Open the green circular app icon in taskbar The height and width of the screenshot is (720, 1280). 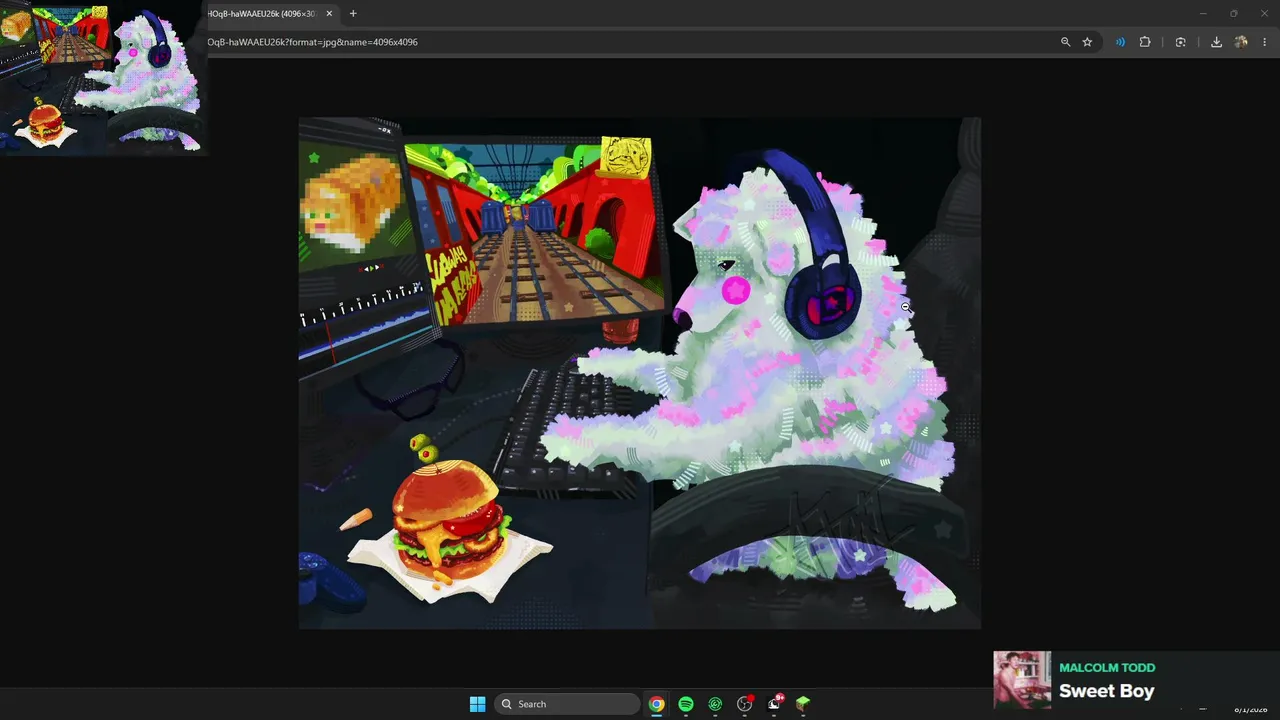(x=715, y=704)
